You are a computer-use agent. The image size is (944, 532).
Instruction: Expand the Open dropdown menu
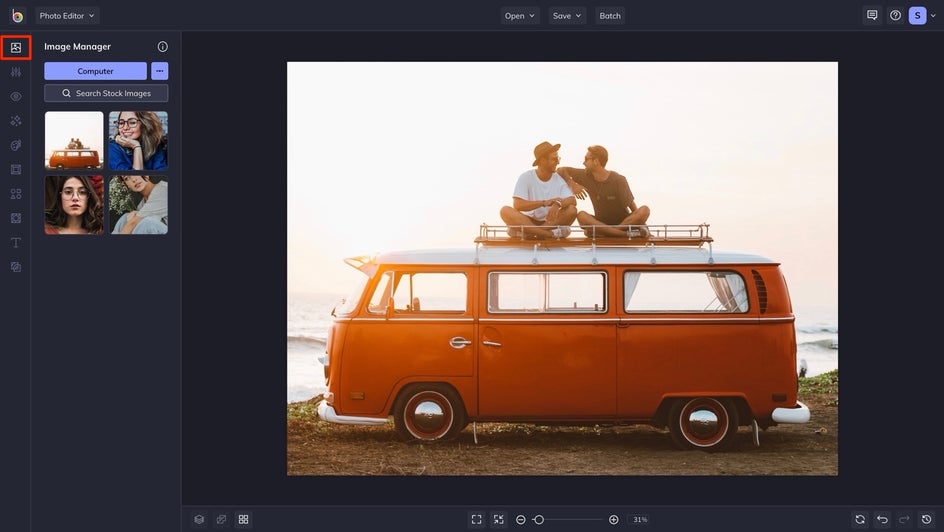point(520,16)
